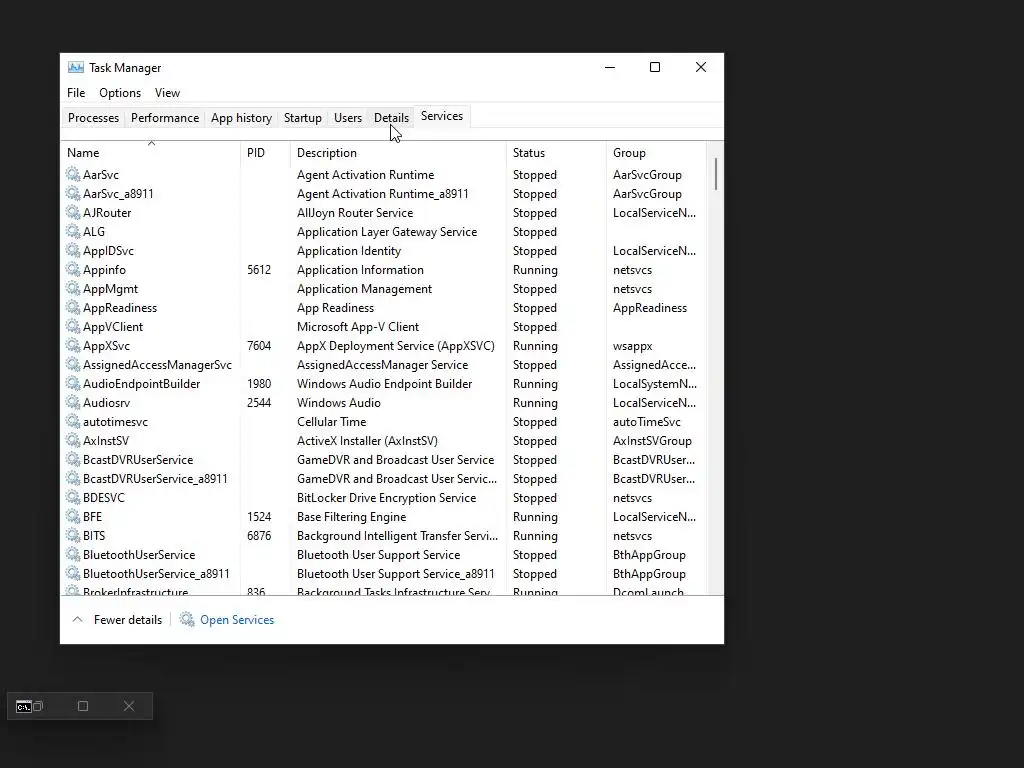
Task: Click the command prompt icon in the taskbar preview
Action: pyautogui.click(x=24, y=707)
